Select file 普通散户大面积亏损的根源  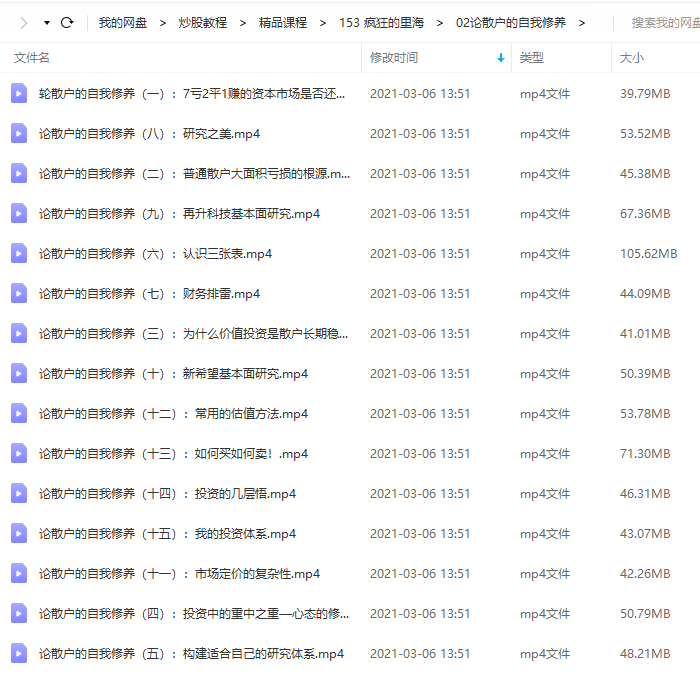[x=194, y=174]
